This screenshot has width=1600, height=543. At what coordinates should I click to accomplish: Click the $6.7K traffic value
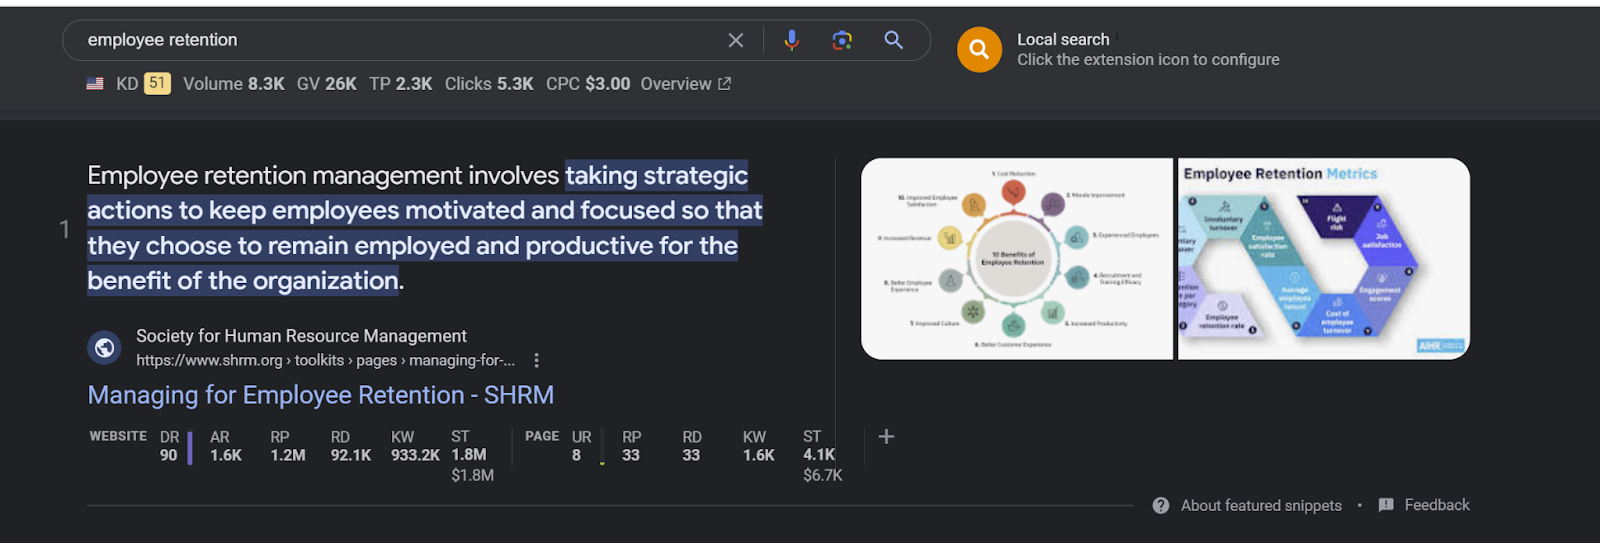tap(822, 475)
